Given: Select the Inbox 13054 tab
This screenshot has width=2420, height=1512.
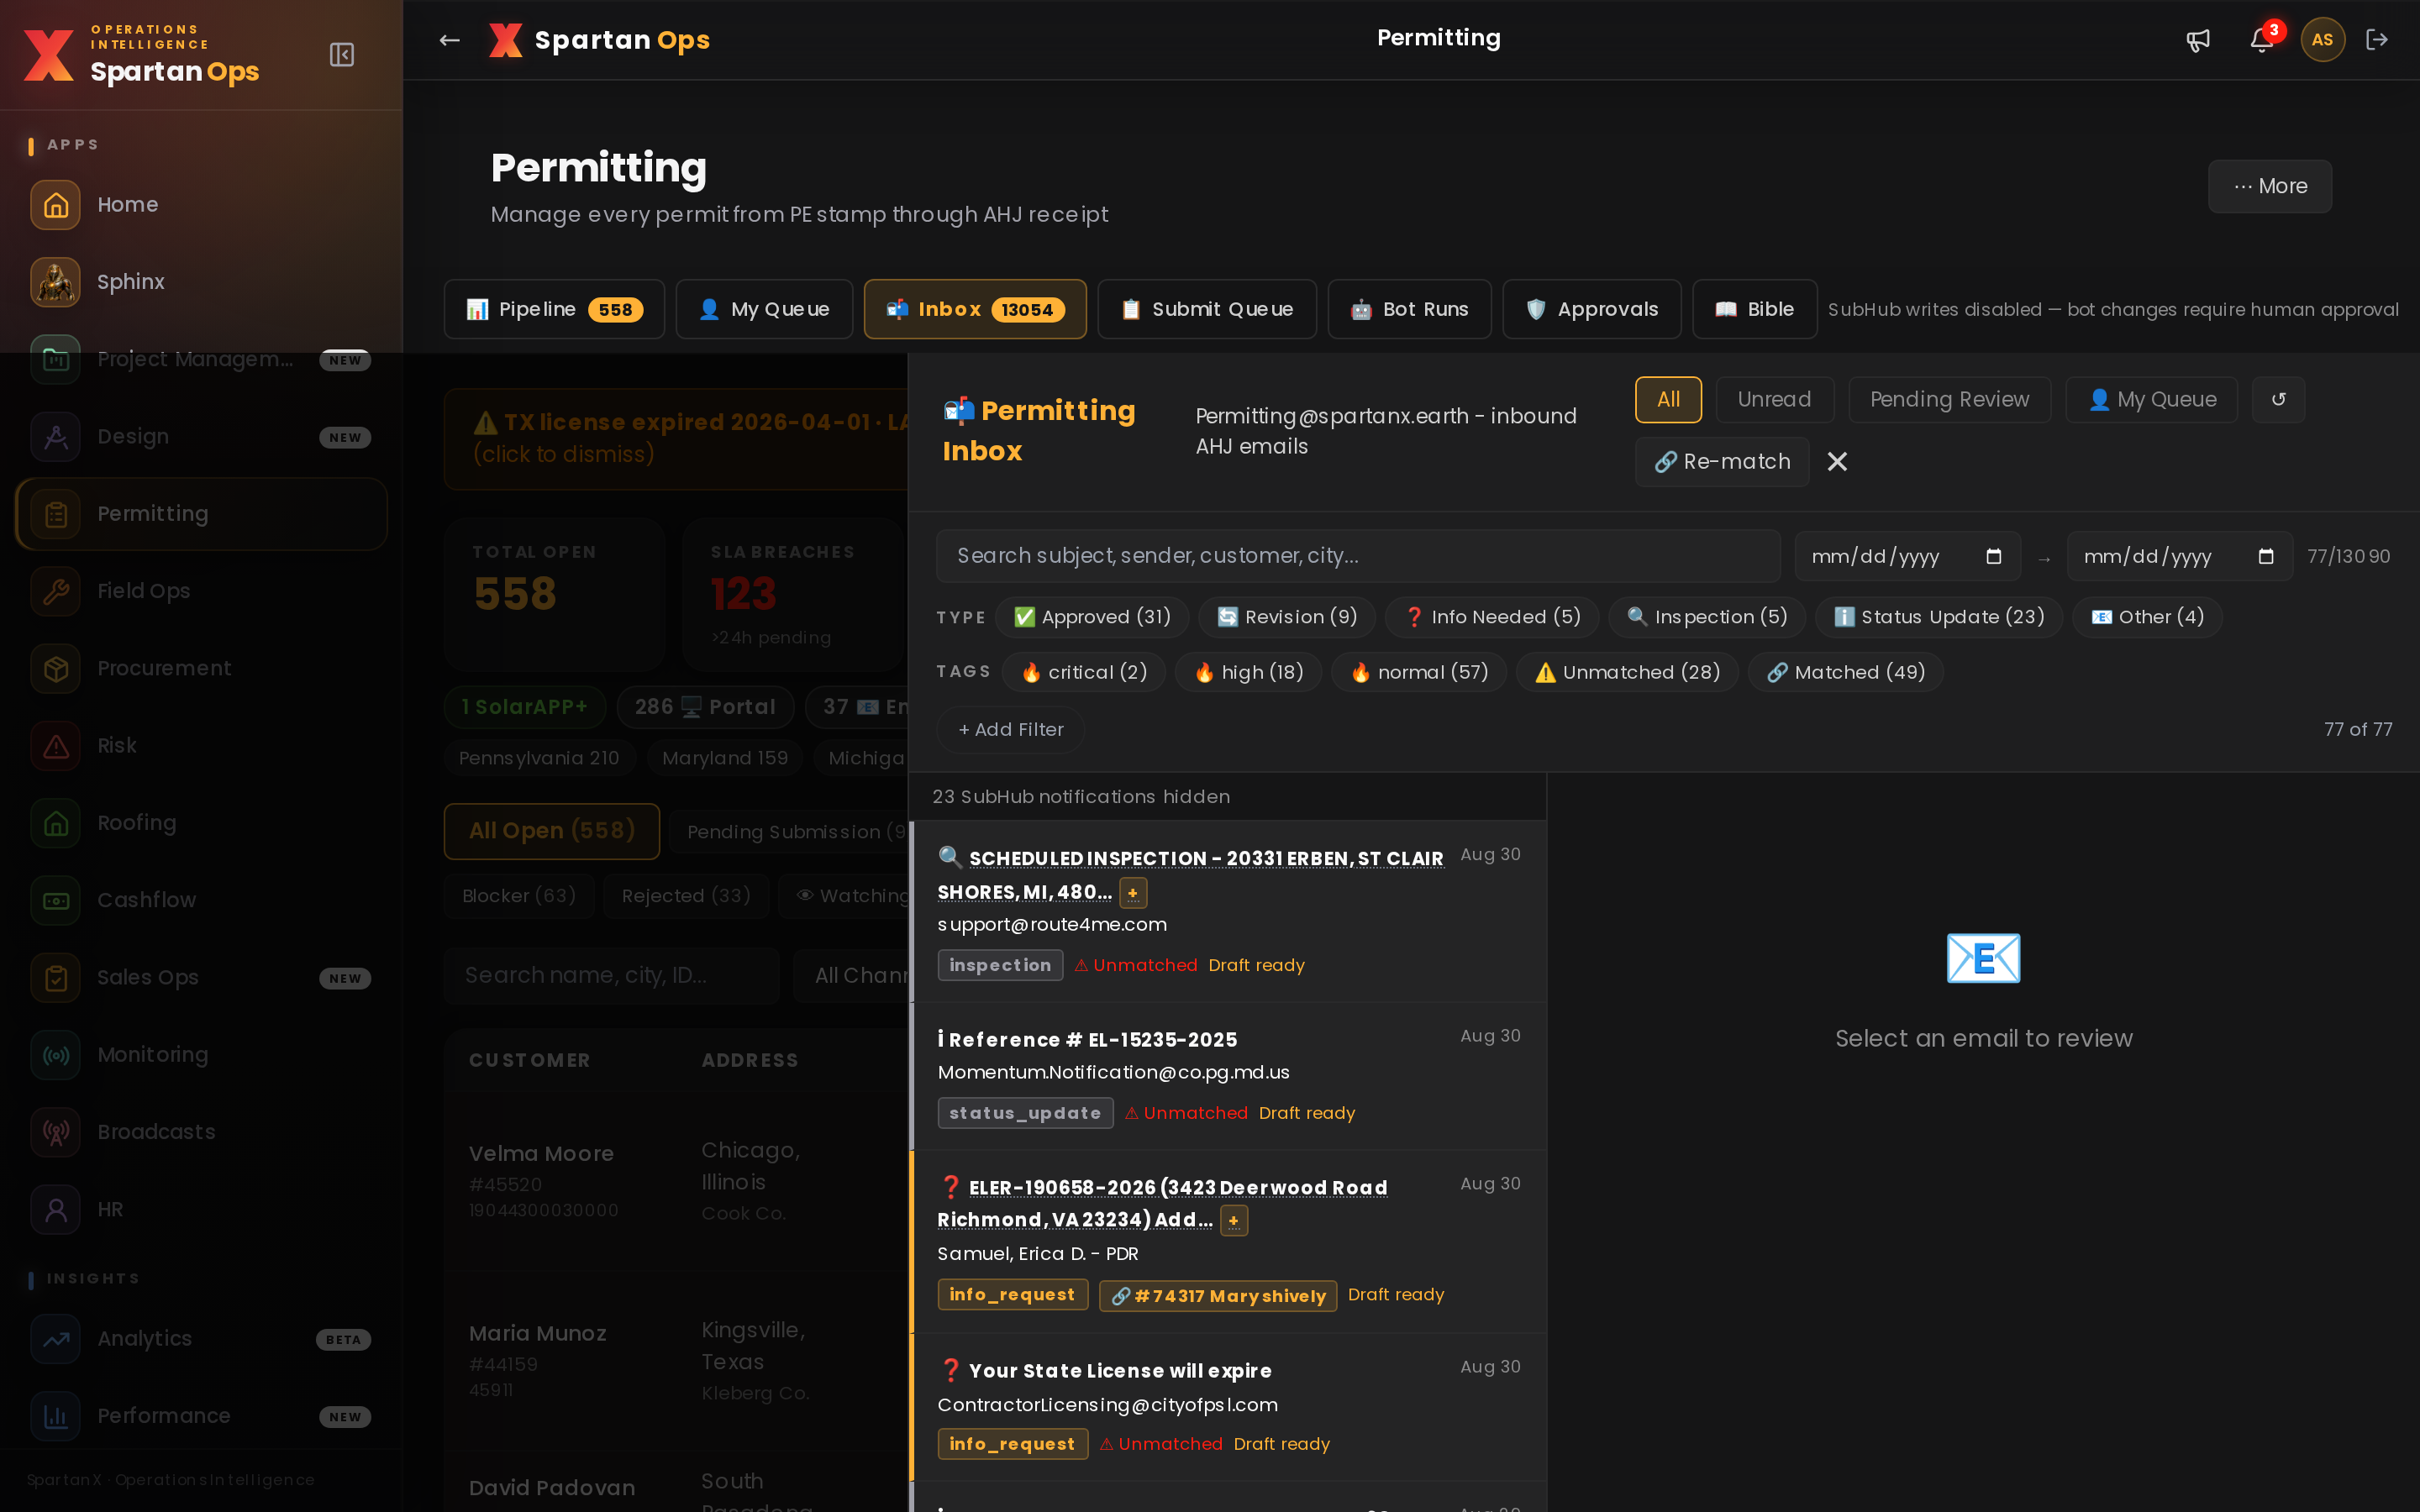Looking at the screenshot, I should 975,309.
